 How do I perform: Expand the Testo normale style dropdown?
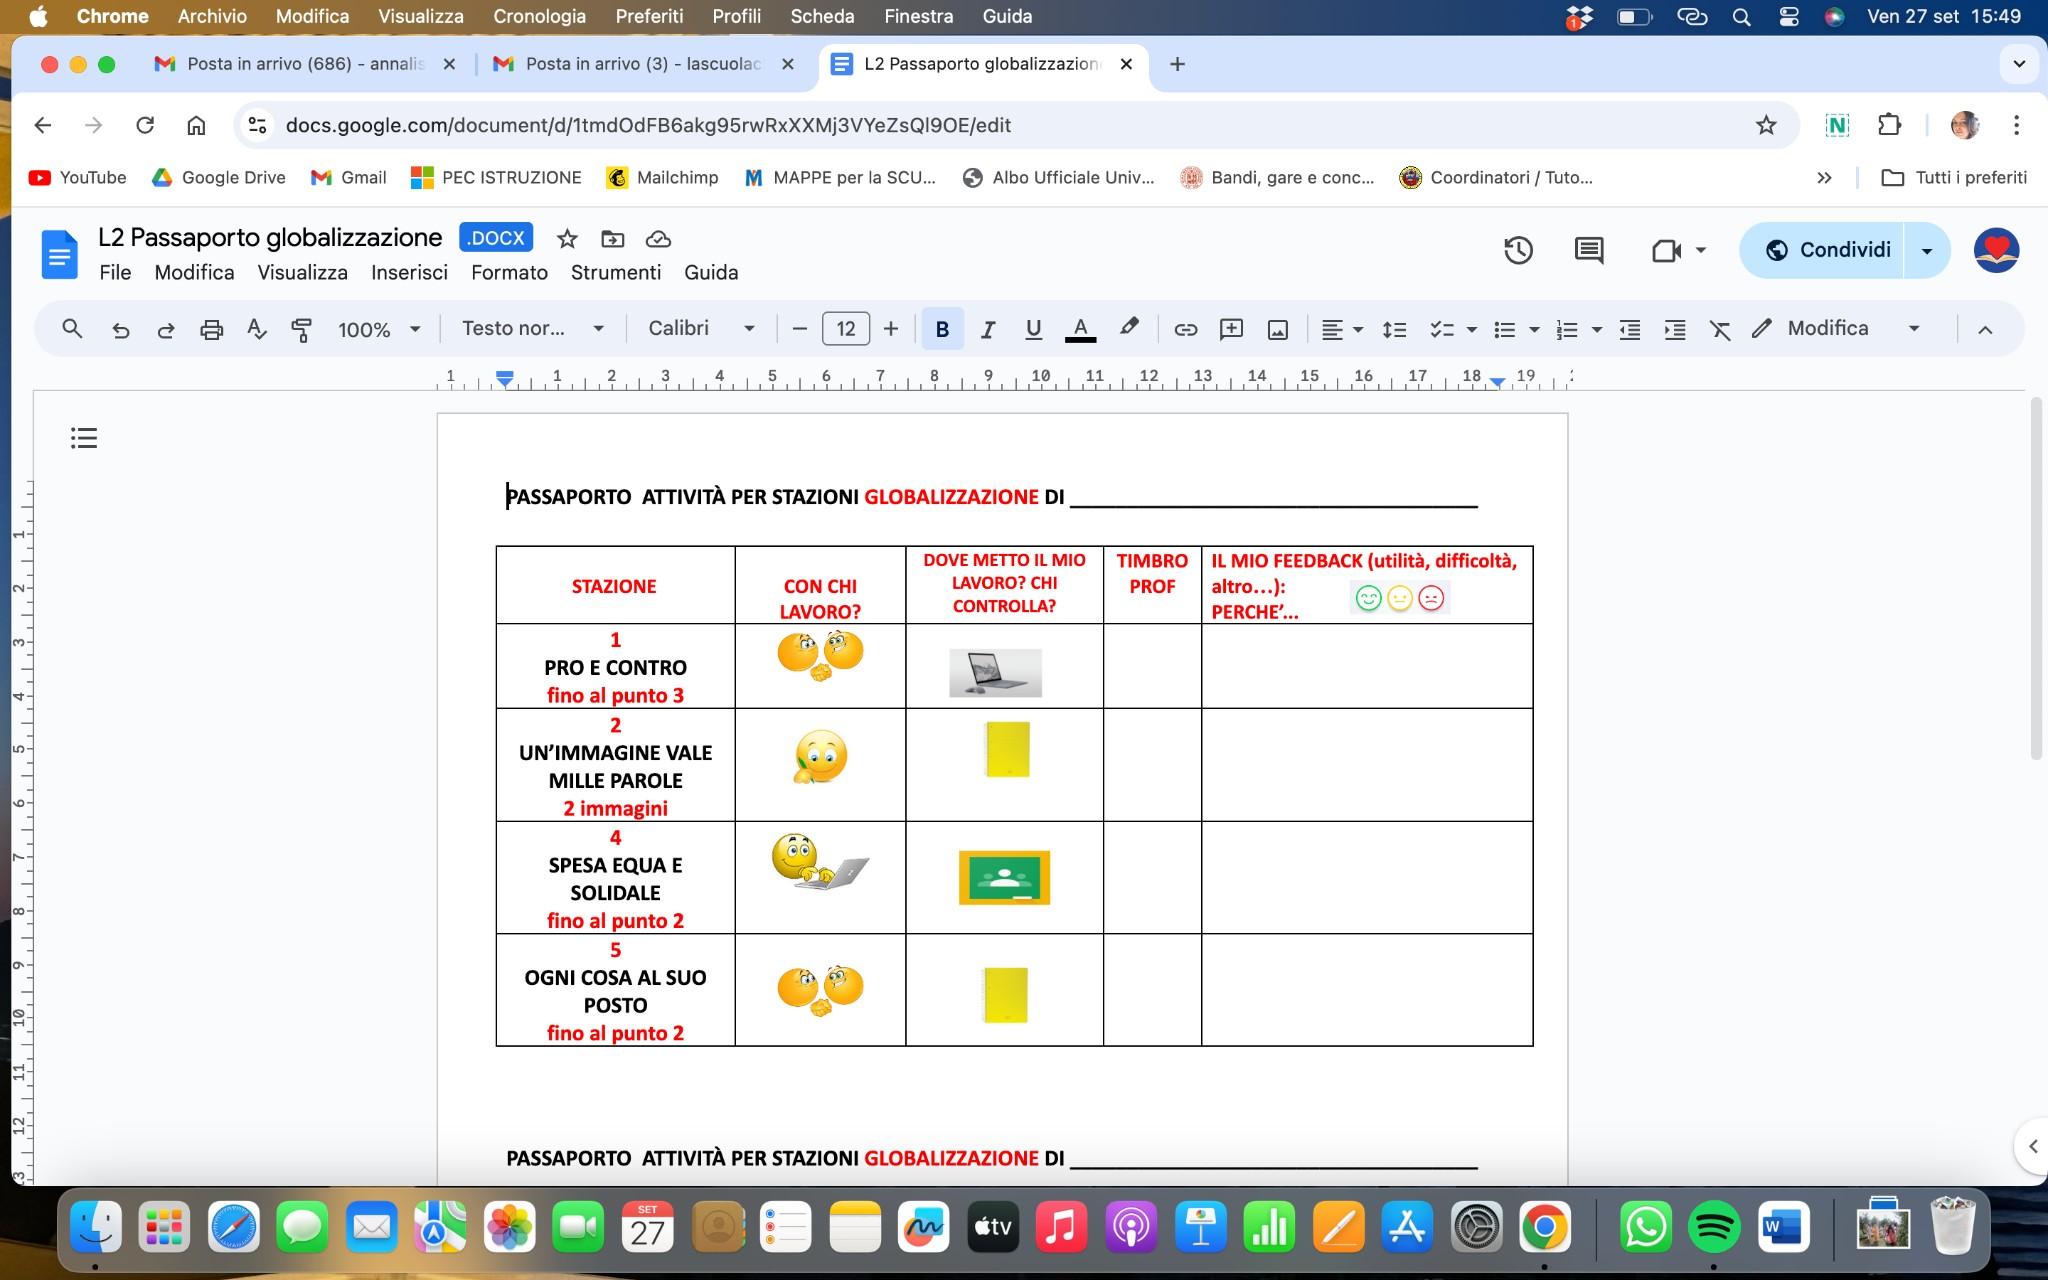[532, 329]
